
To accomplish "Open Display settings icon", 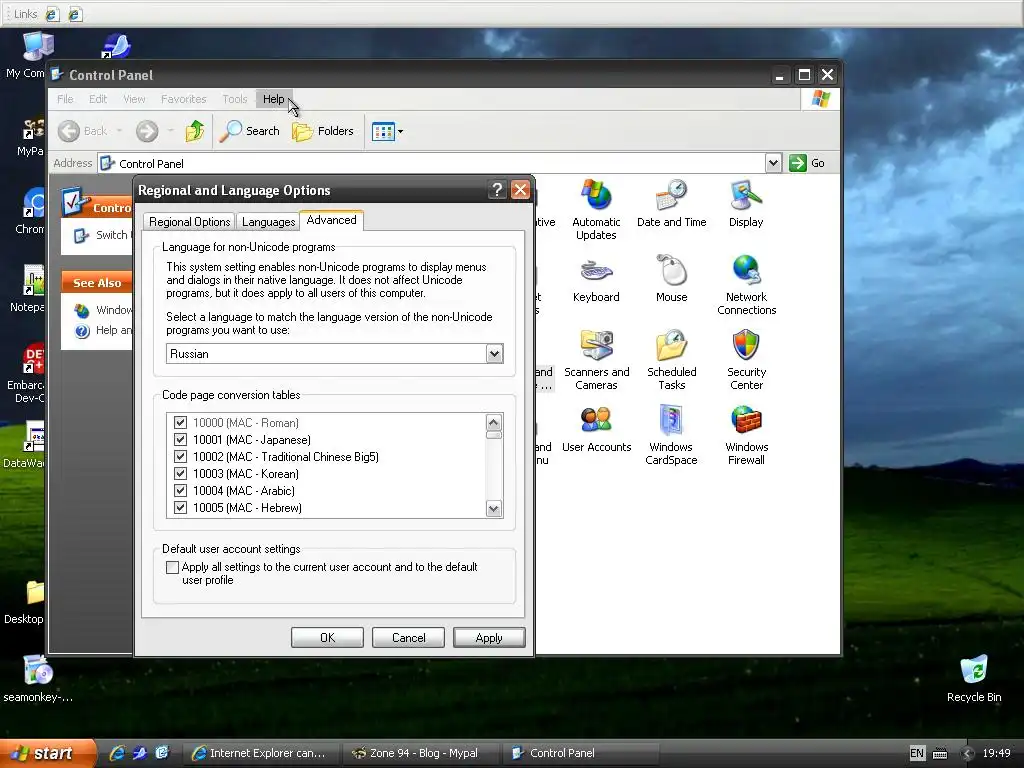I will 746,204.
